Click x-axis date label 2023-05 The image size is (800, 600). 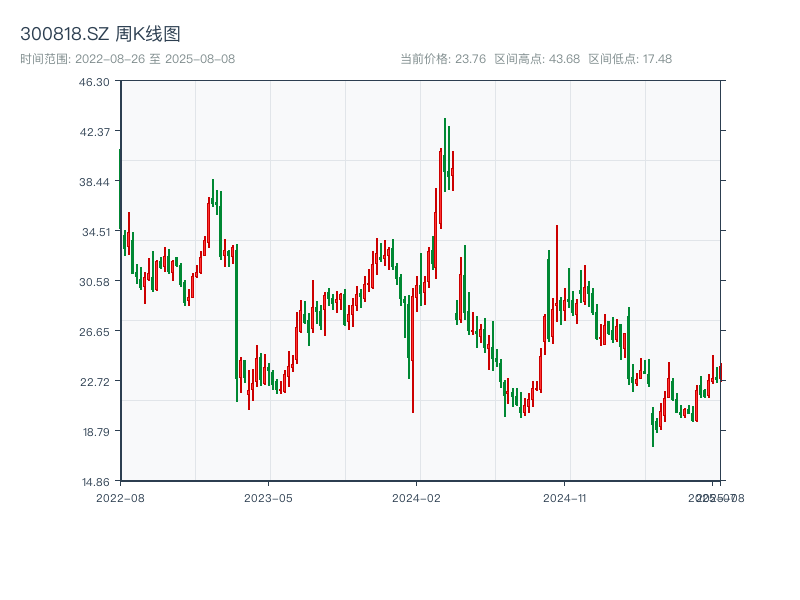point(268,498)
